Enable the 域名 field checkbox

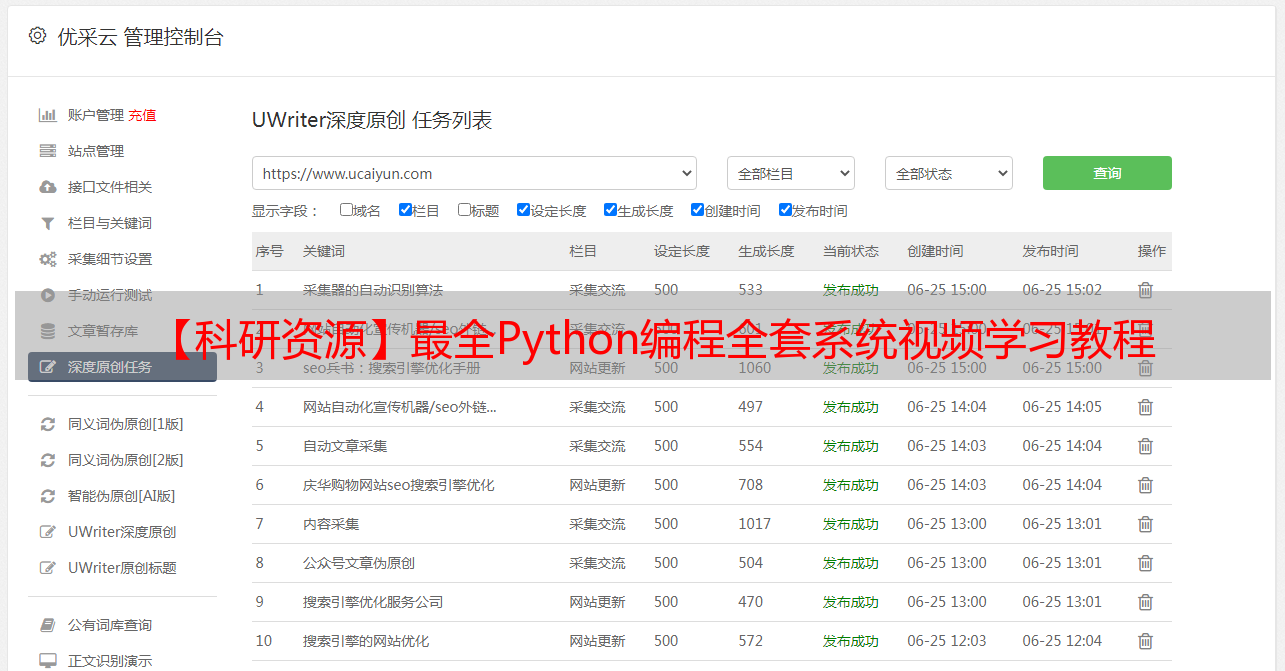pyautogui.click(x=346, y=210)
